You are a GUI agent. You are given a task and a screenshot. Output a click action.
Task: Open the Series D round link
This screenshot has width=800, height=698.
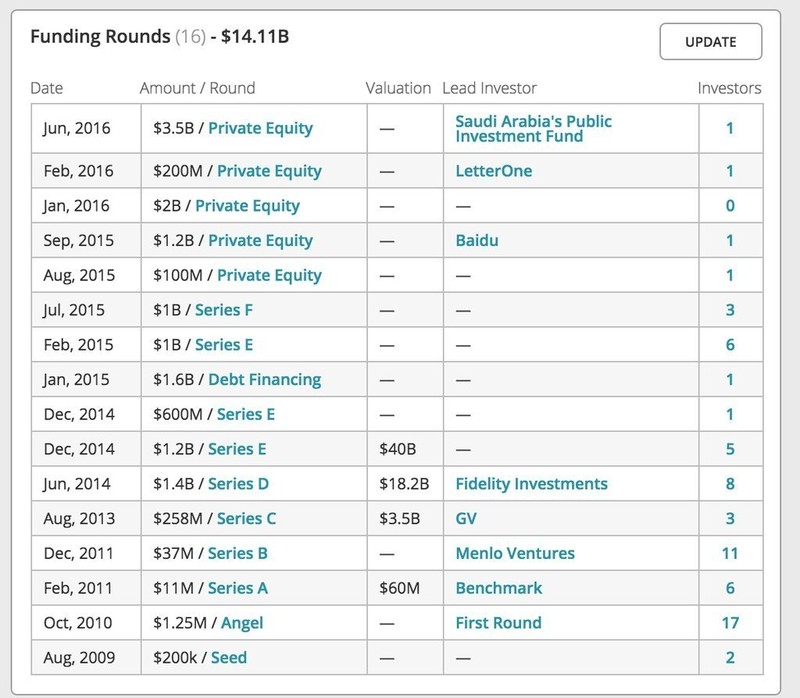click(237, 484)
